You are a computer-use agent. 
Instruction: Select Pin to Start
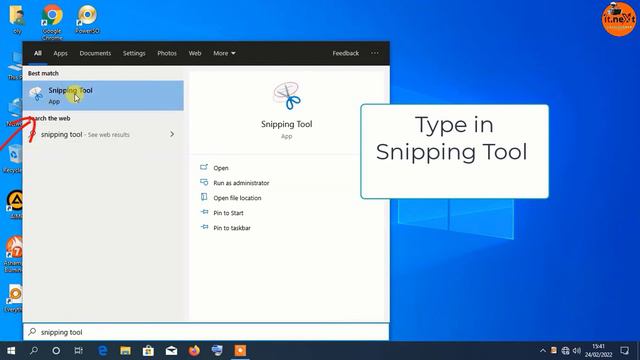(x=228, y=213)
